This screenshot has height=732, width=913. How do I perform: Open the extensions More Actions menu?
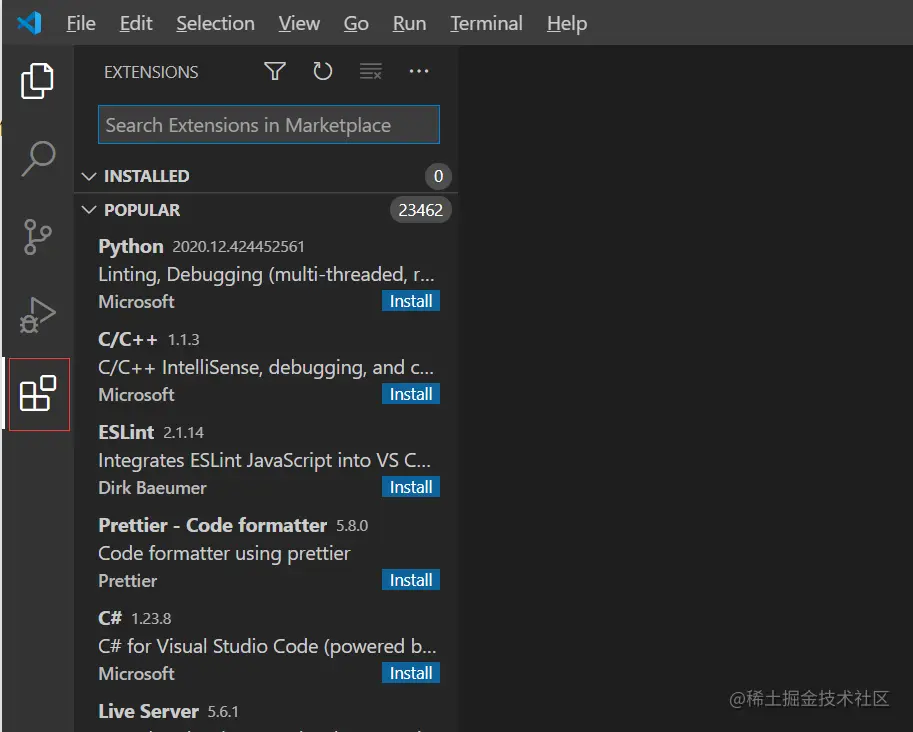(419, 71)
